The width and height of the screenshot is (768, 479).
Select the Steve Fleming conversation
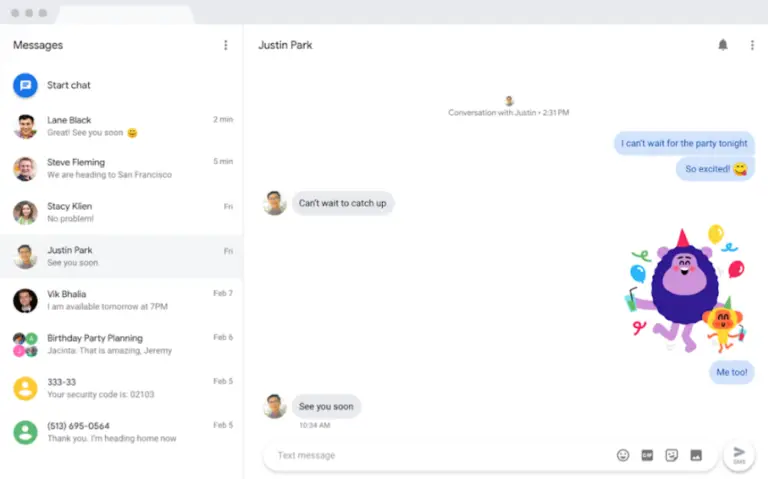pos(122,168)
